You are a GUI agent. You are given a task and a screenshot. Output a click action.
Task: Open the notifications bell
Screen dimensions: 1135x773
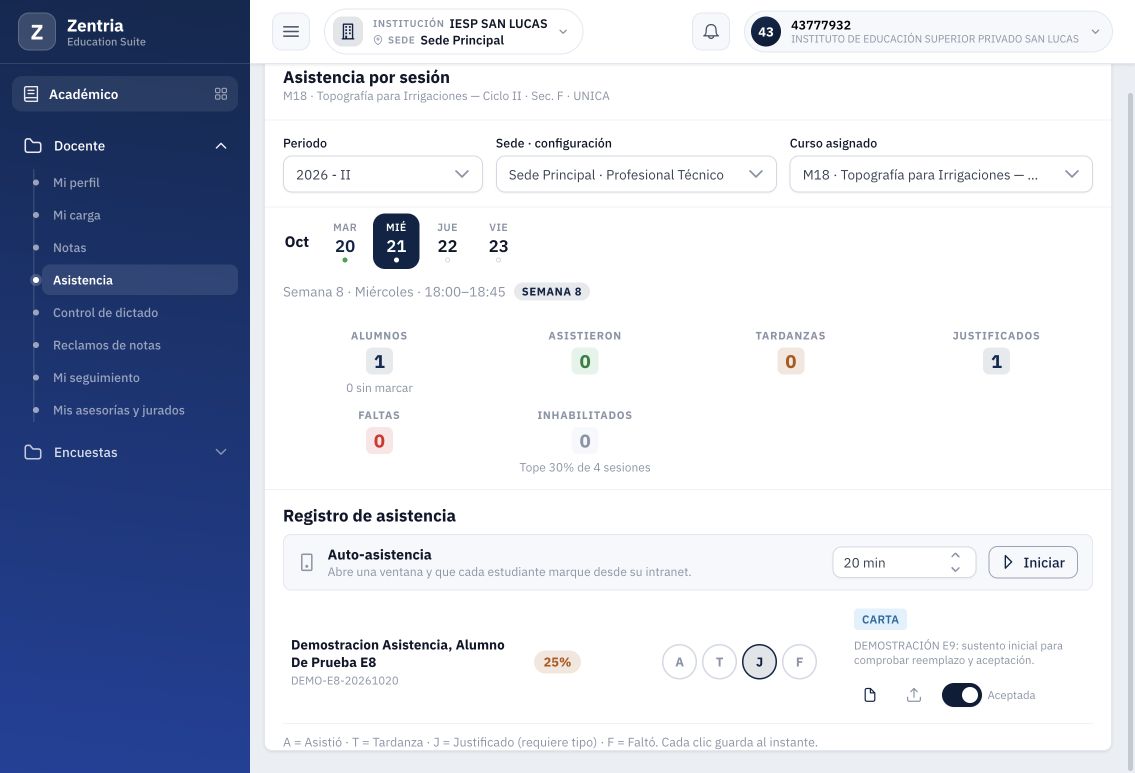coord(711,32)
